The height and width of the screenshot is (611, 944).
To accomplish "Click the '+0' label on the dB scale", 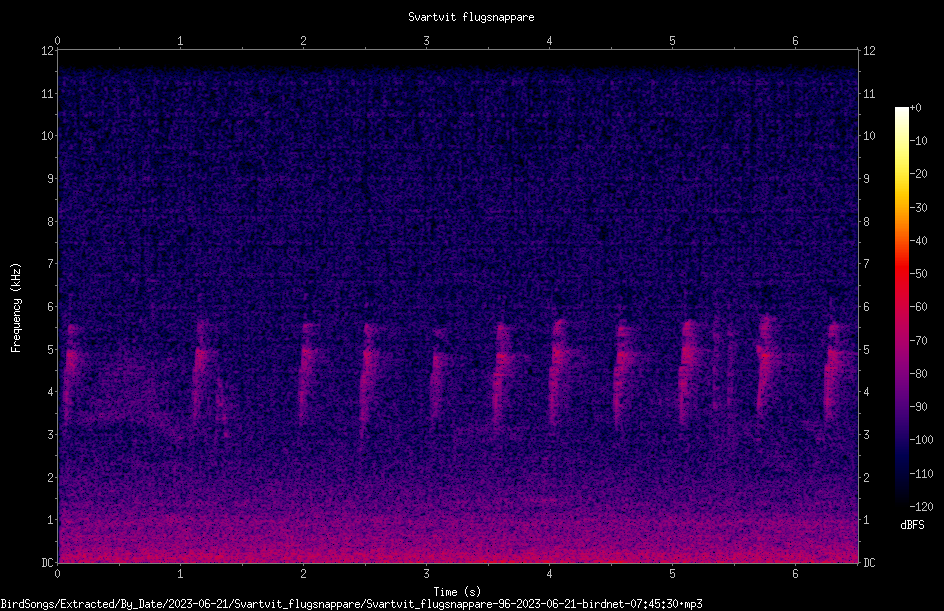I will point(916,108).
